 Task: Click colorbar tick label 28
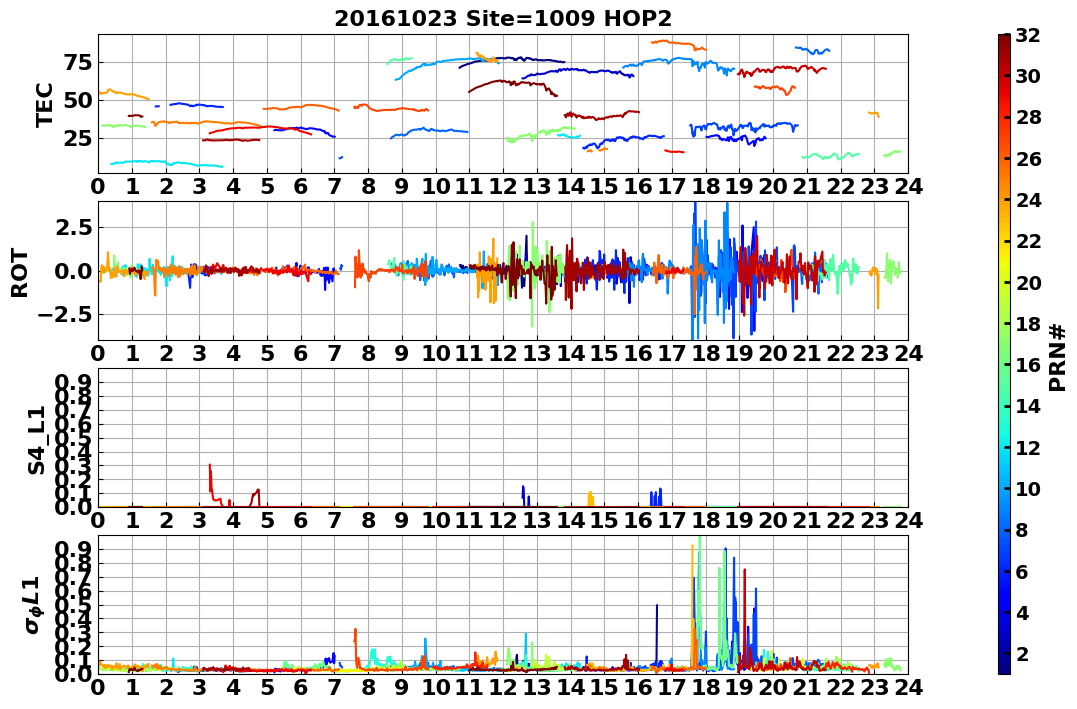coord(1028,117)
